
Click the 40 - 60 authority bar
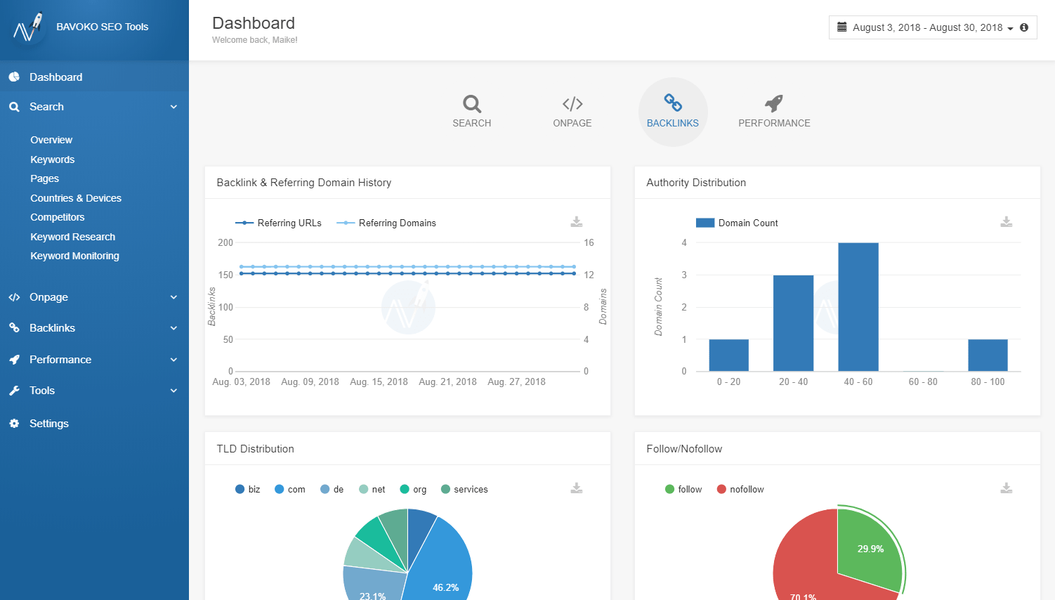click(858, 307)
